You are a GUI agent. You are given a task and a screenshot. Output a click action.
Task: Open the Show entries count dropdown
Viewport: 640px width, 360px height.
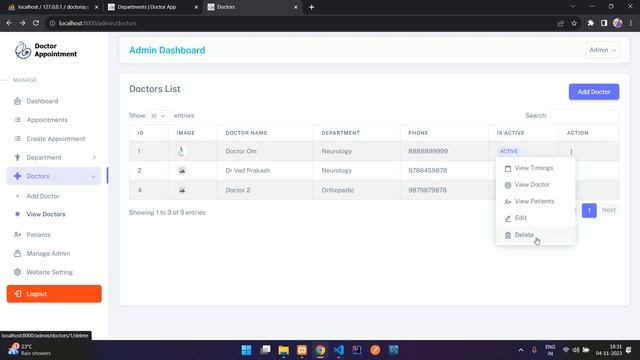158,116
